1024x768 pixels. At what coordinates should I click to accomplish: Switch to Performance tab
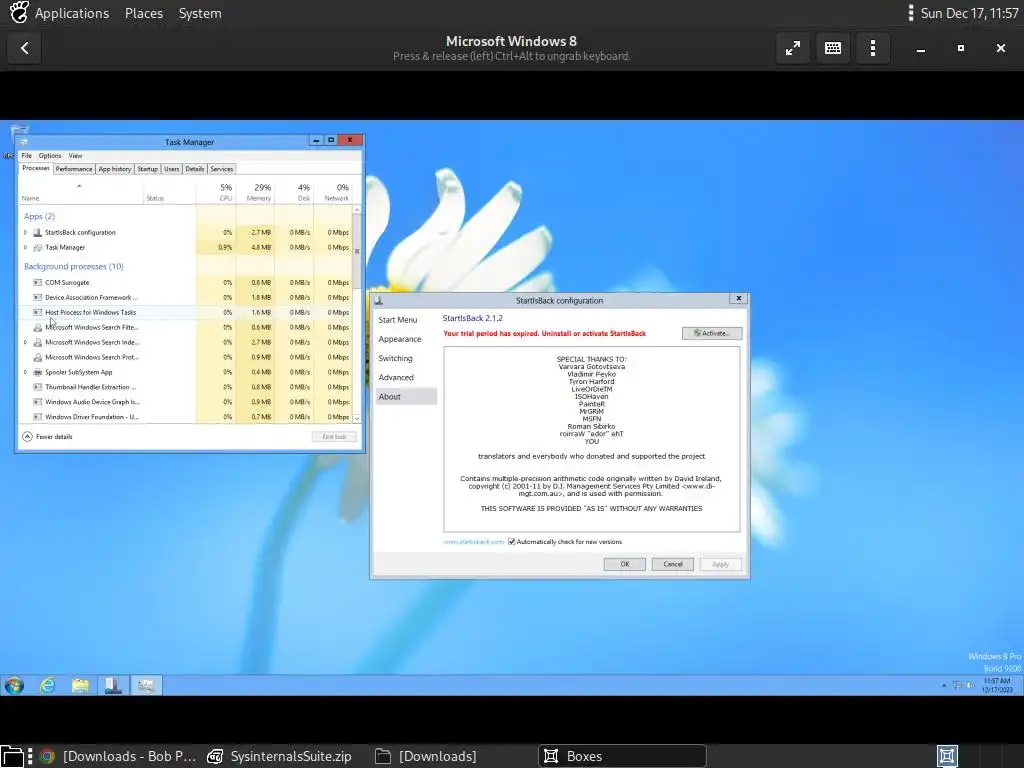74,169
